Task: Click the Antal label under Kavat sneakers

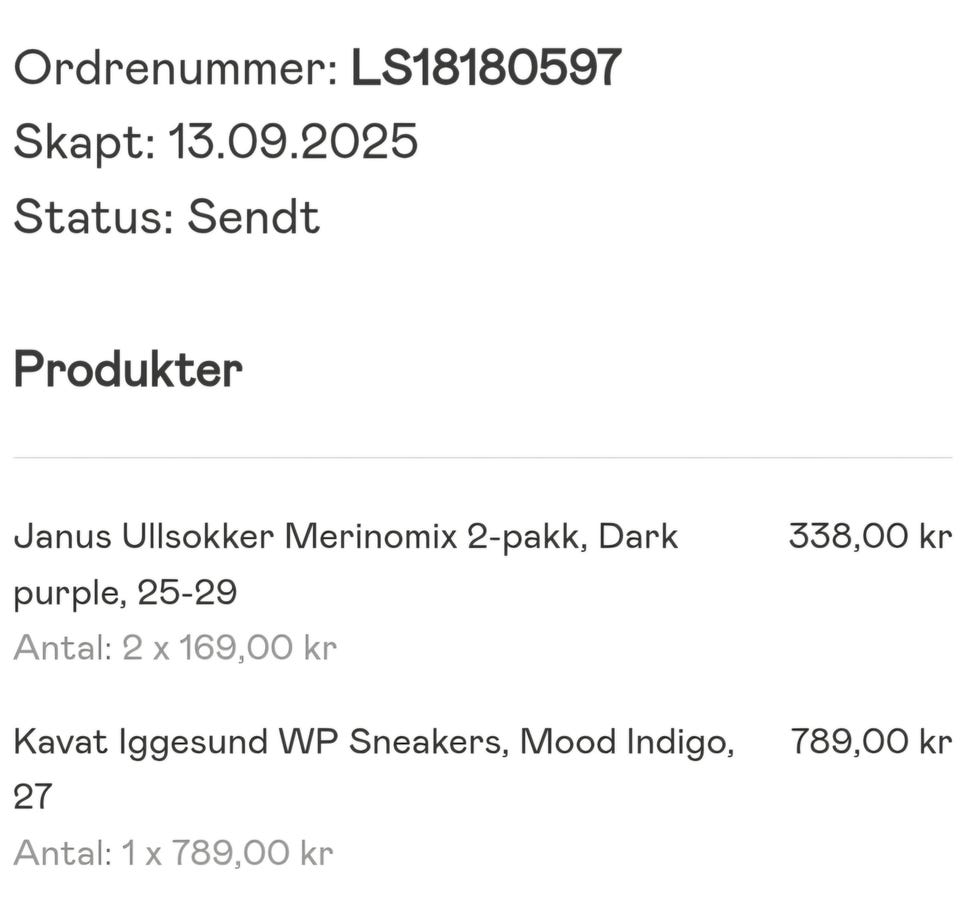Action: 62,853
